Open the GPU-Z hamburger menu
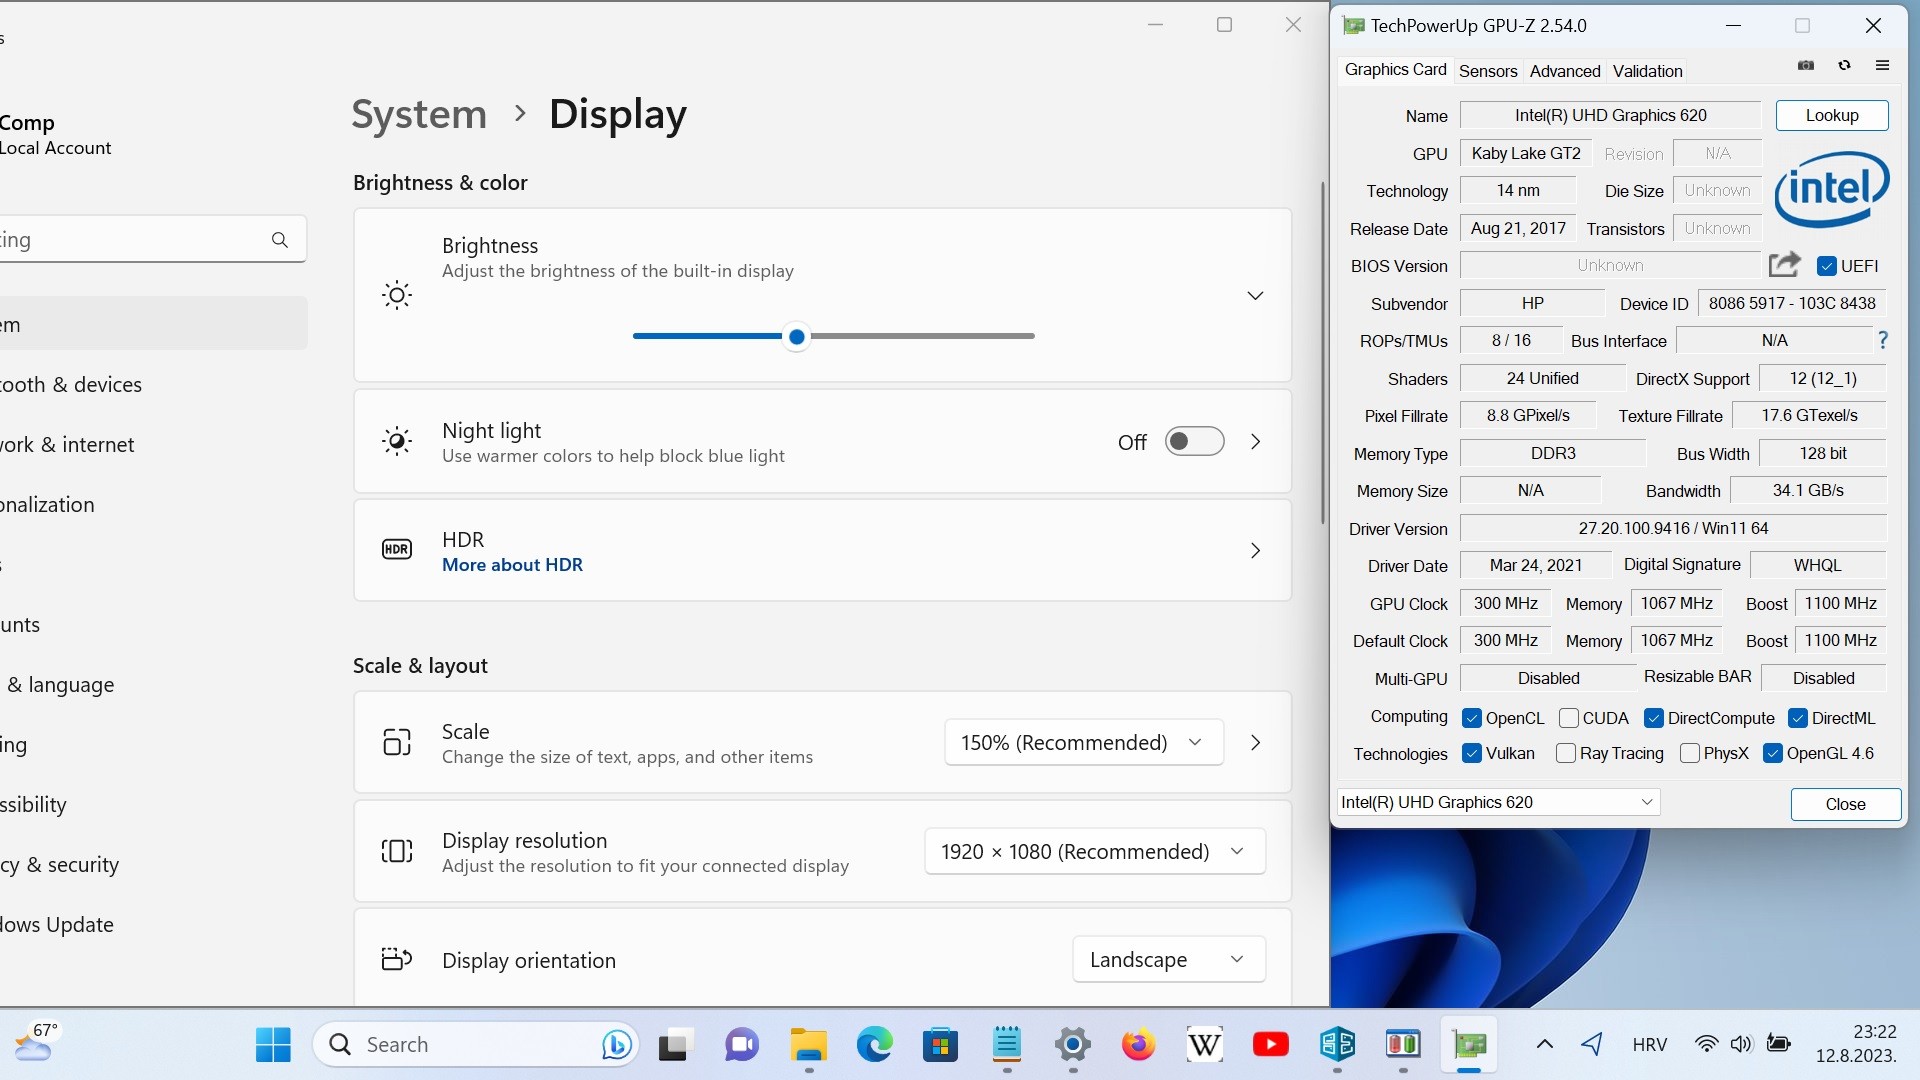This screenshot has height=1080, width=1920. point(1882,66)
